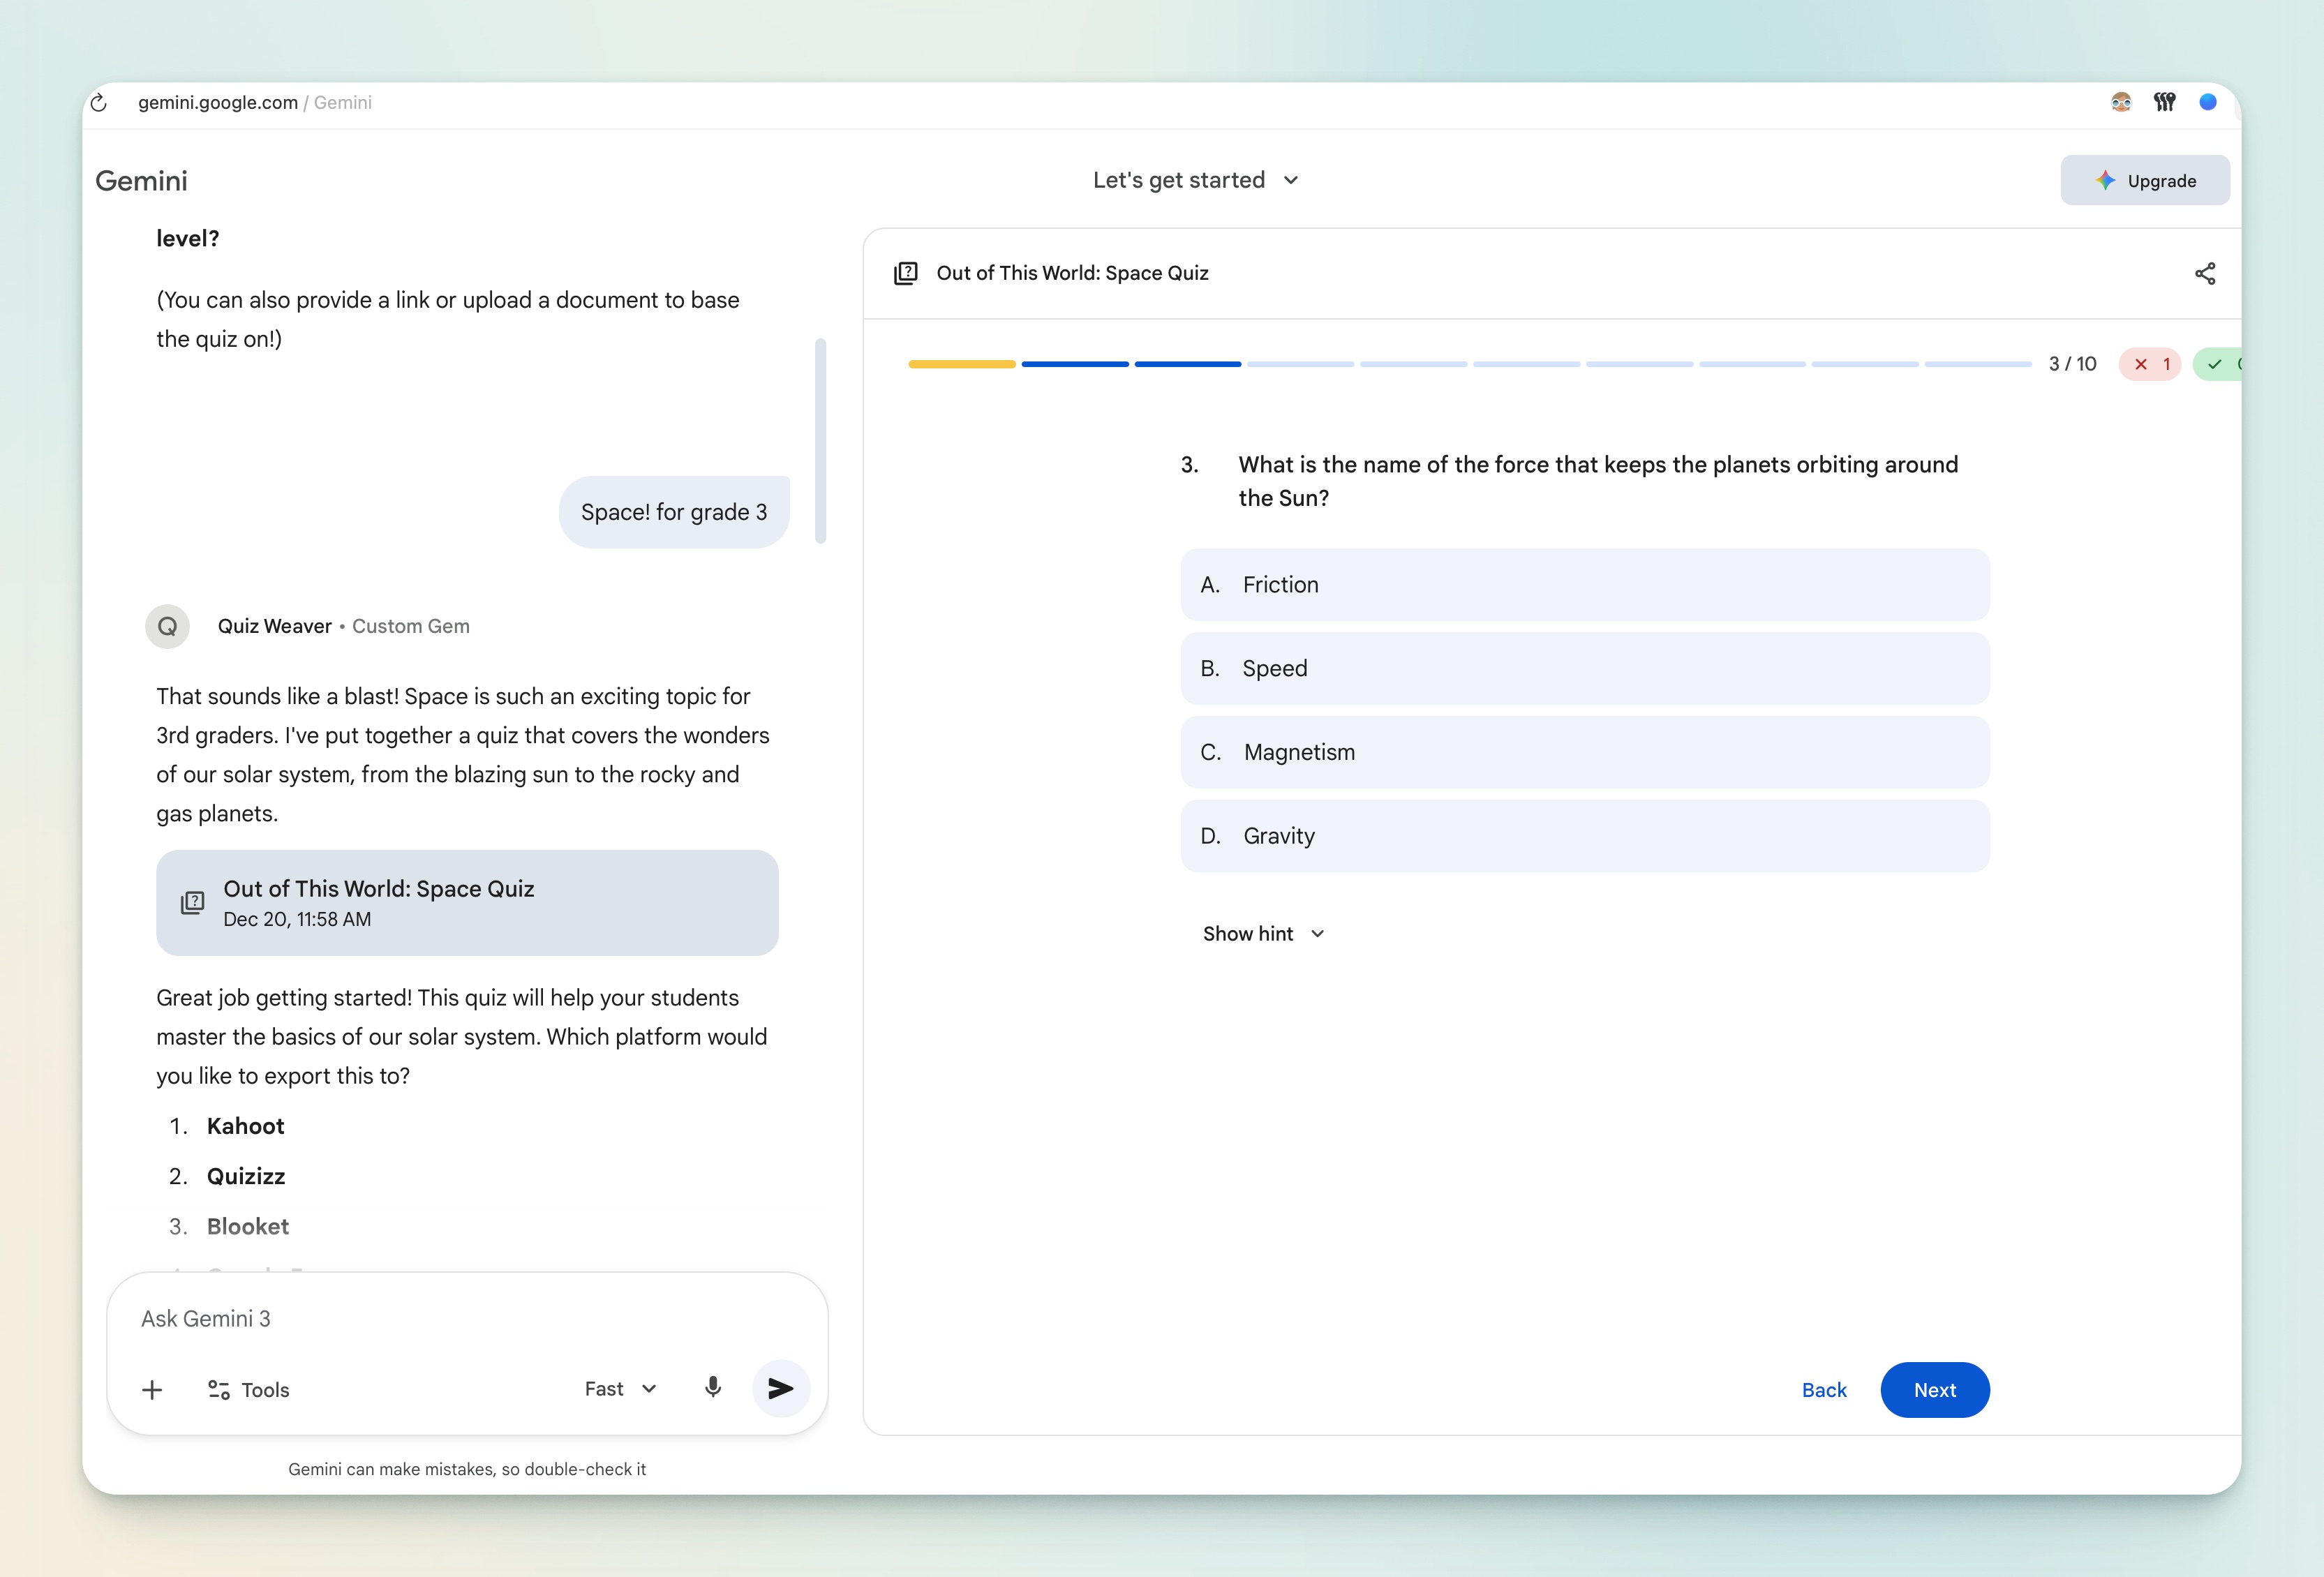Click the first yellow progress bar segment
This screenshot has height=1577, width=2324.
click(961, 364)
